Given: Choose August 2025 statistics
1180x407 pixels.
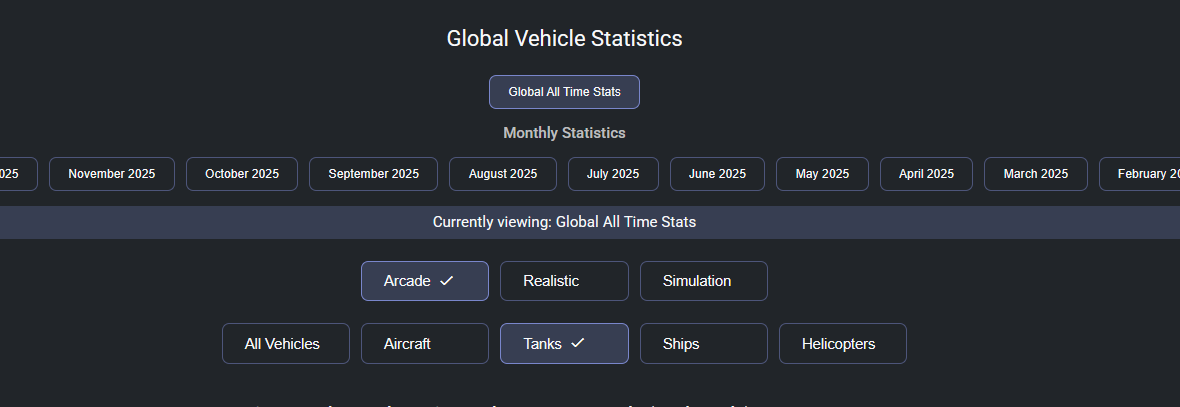Looking at the screenshot, I should [502, 174].
